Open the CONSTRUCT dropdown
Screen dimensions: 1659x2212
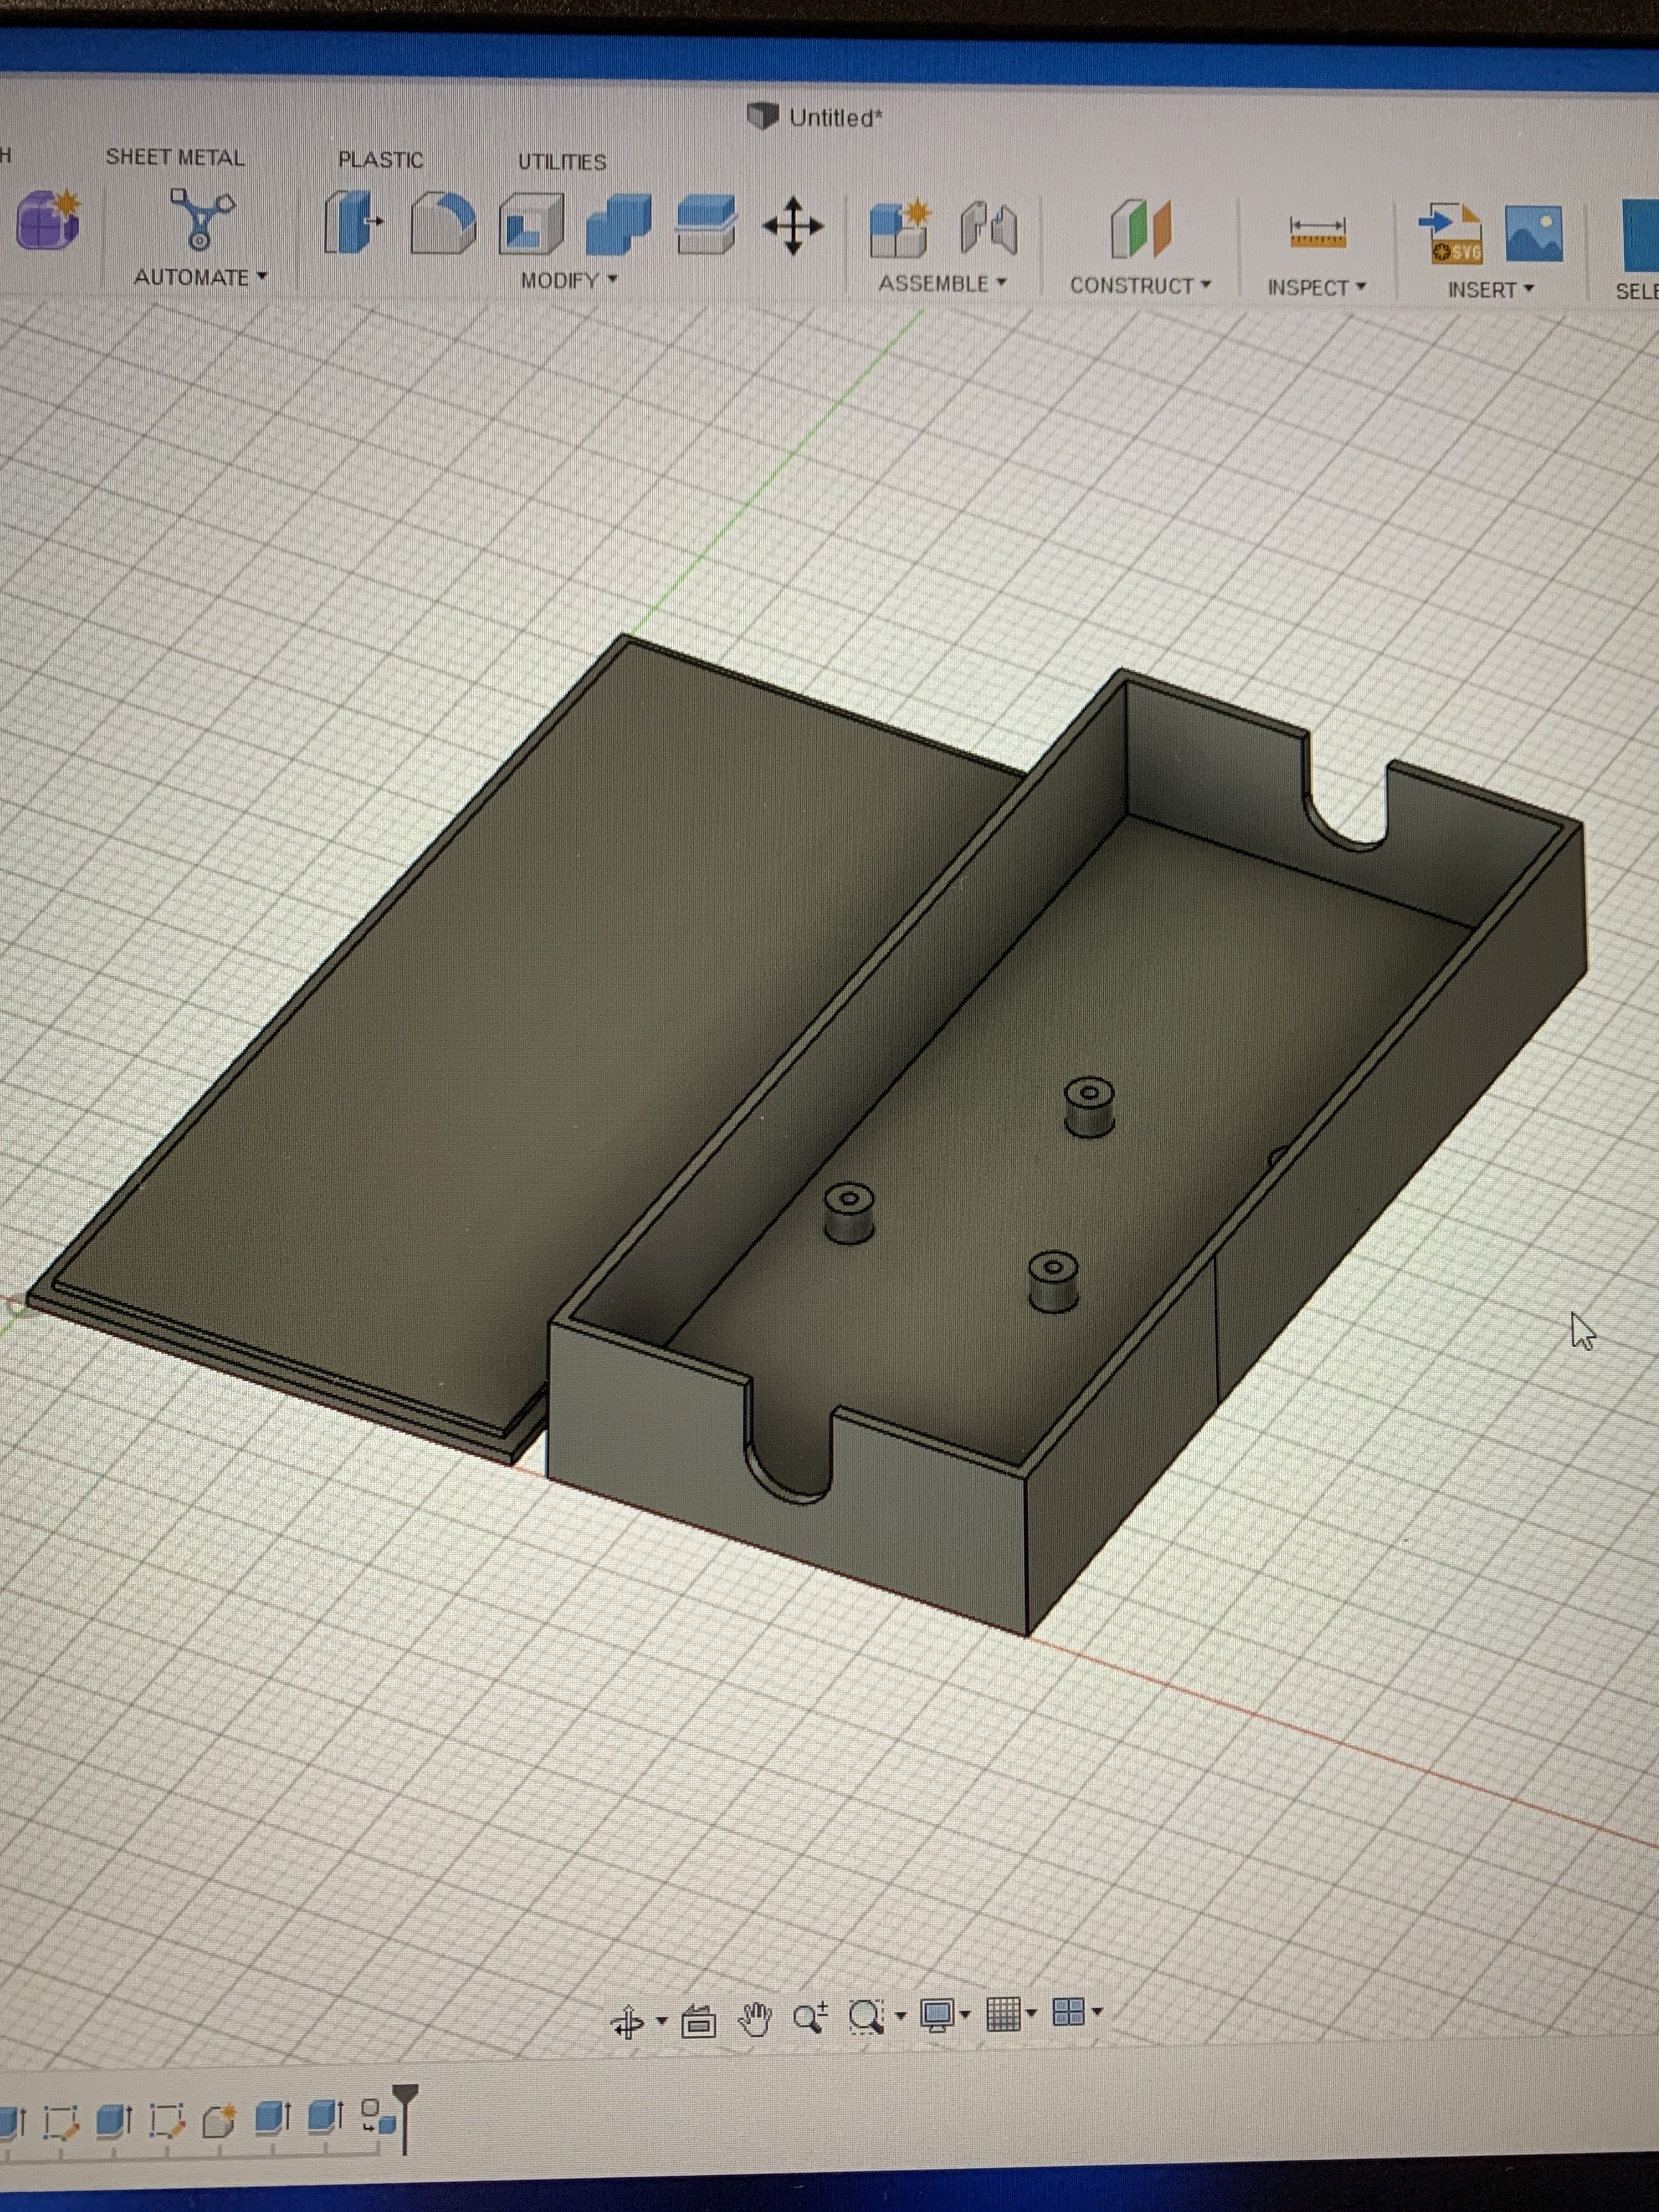(1140, 286)
